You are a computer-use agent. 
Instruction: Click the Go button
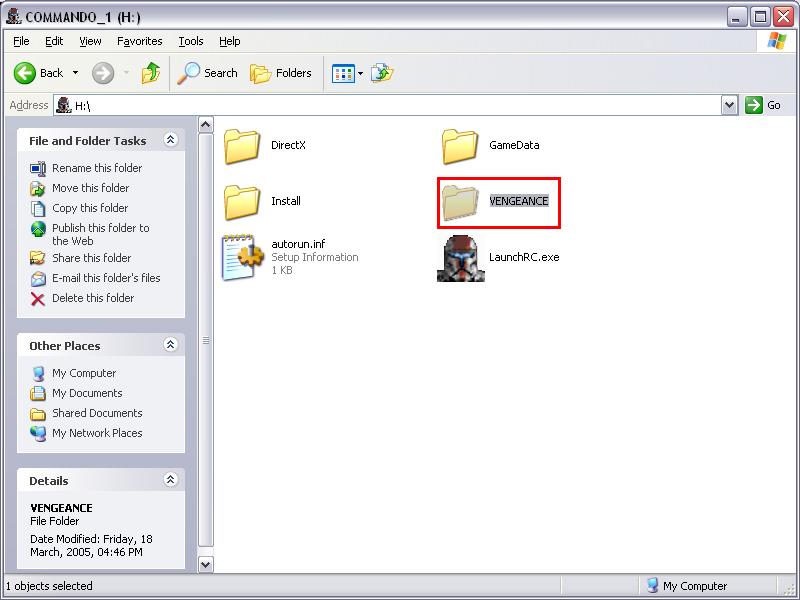point(763,105)
